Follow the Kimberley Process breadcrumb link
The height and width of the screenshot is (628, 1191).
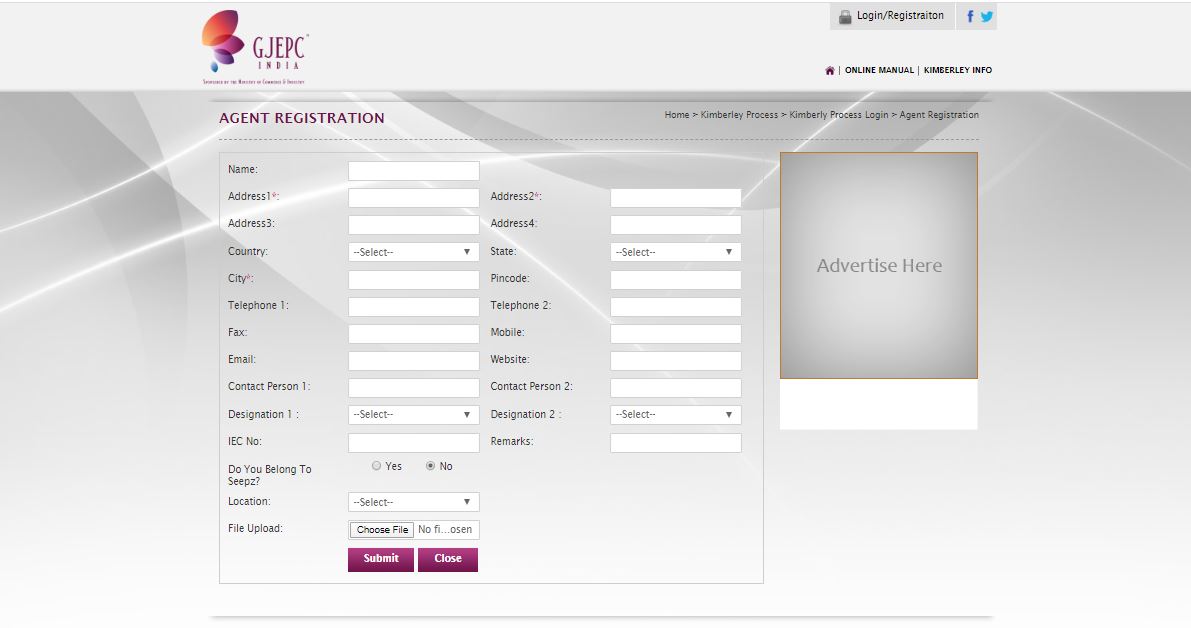736,114
